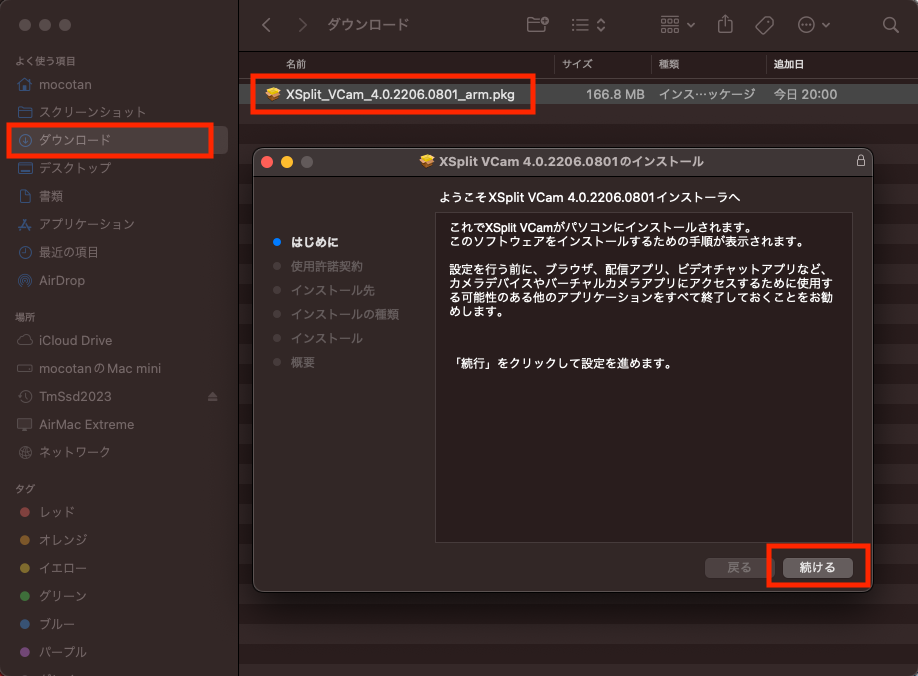Click the Tags icon in the Finder toolbar
918x676 pixels.
click(x=765, y=25)
